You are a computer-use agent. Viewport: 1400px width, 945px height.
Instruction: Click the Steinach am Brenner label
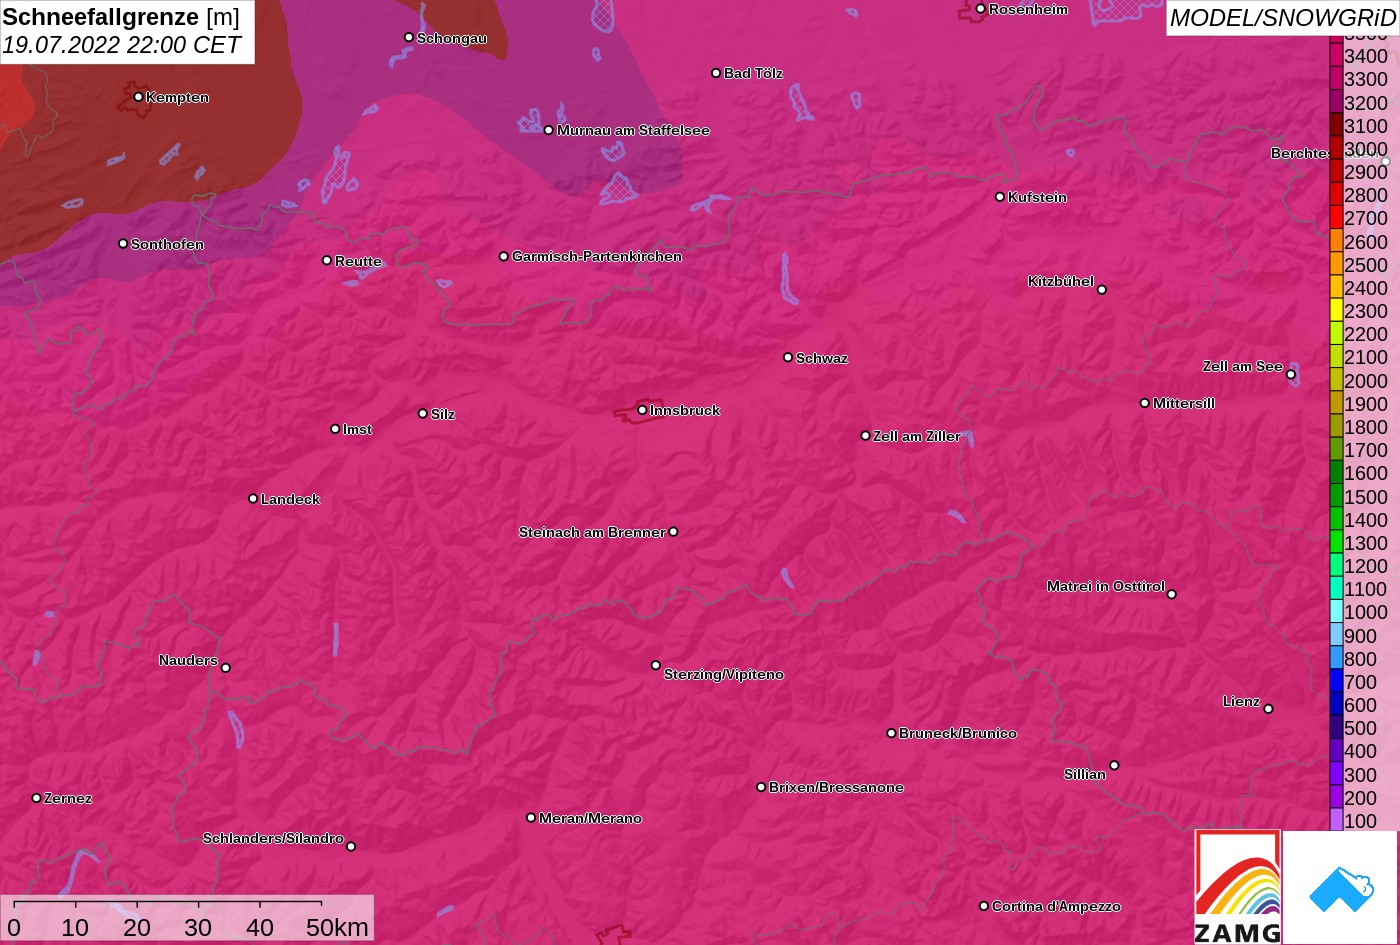point(592,532)
